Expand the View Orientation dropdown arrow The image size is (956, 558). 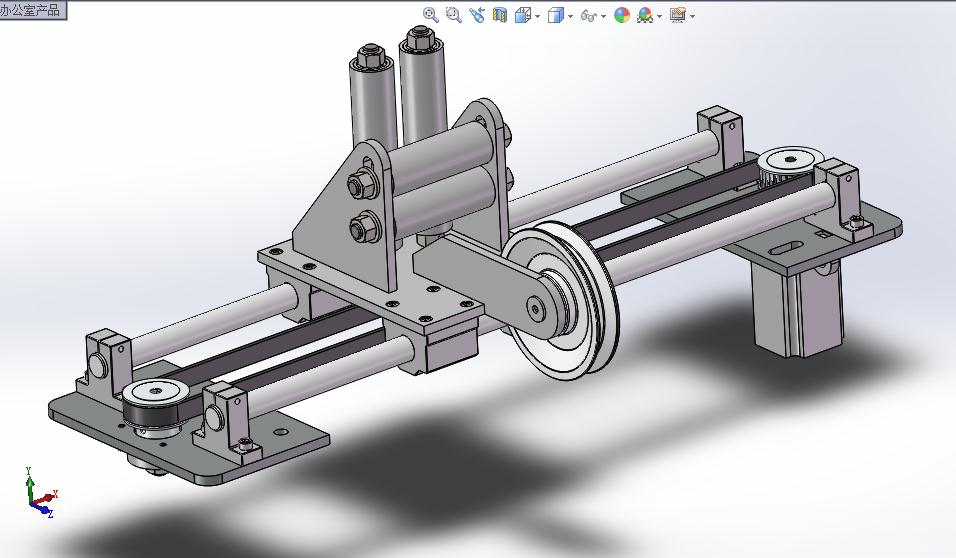[x=537, y=16]
